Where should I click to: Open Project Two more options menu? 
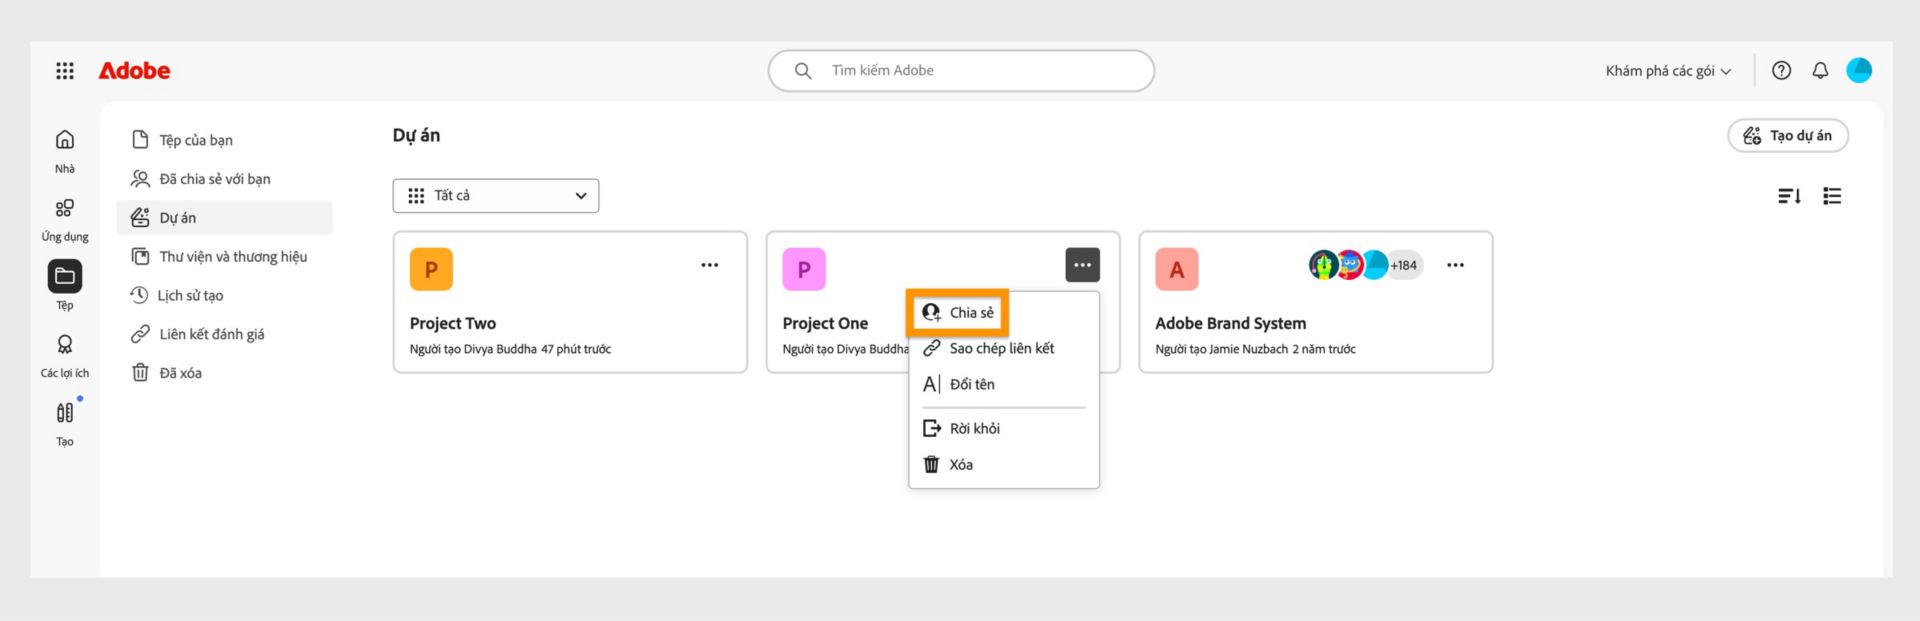click(x=710, y=265)
